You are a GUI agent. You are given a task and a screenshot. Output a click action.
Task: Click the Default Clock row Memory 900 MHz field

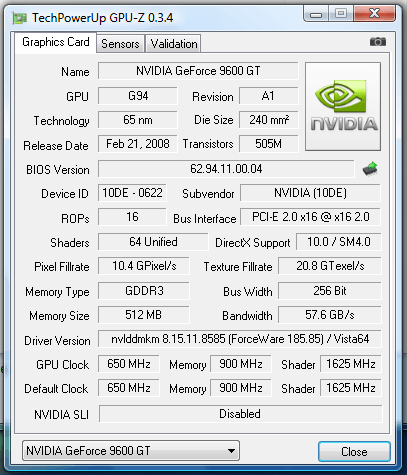pos(241,388)
